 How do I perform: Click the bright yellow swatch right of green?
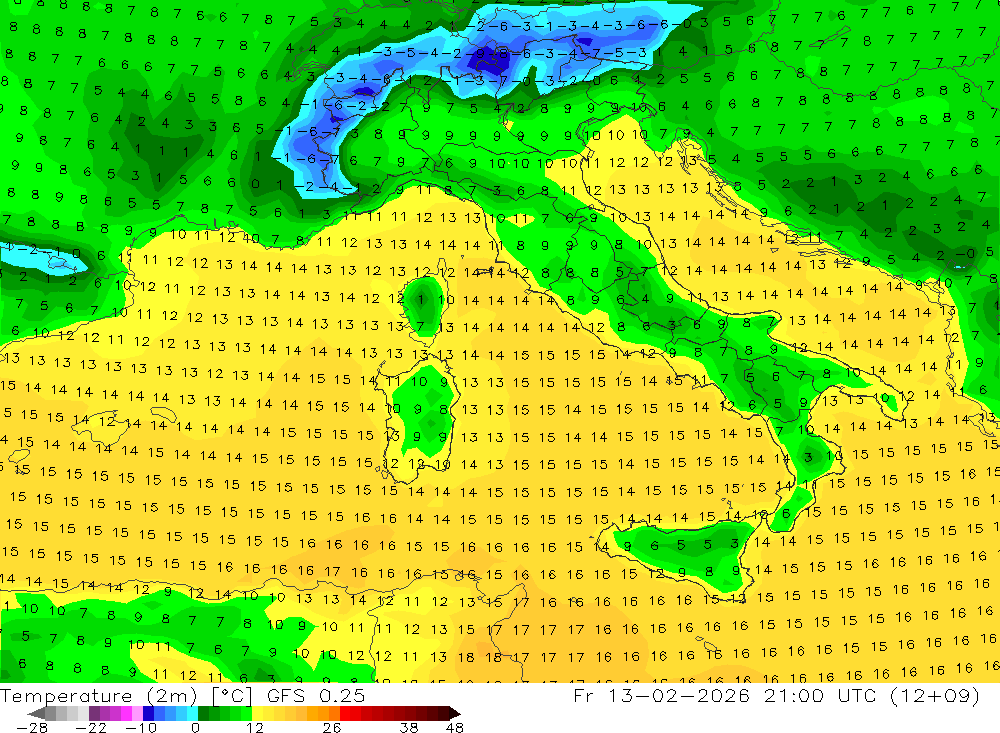pyautogui.click(x=257, y=714)
